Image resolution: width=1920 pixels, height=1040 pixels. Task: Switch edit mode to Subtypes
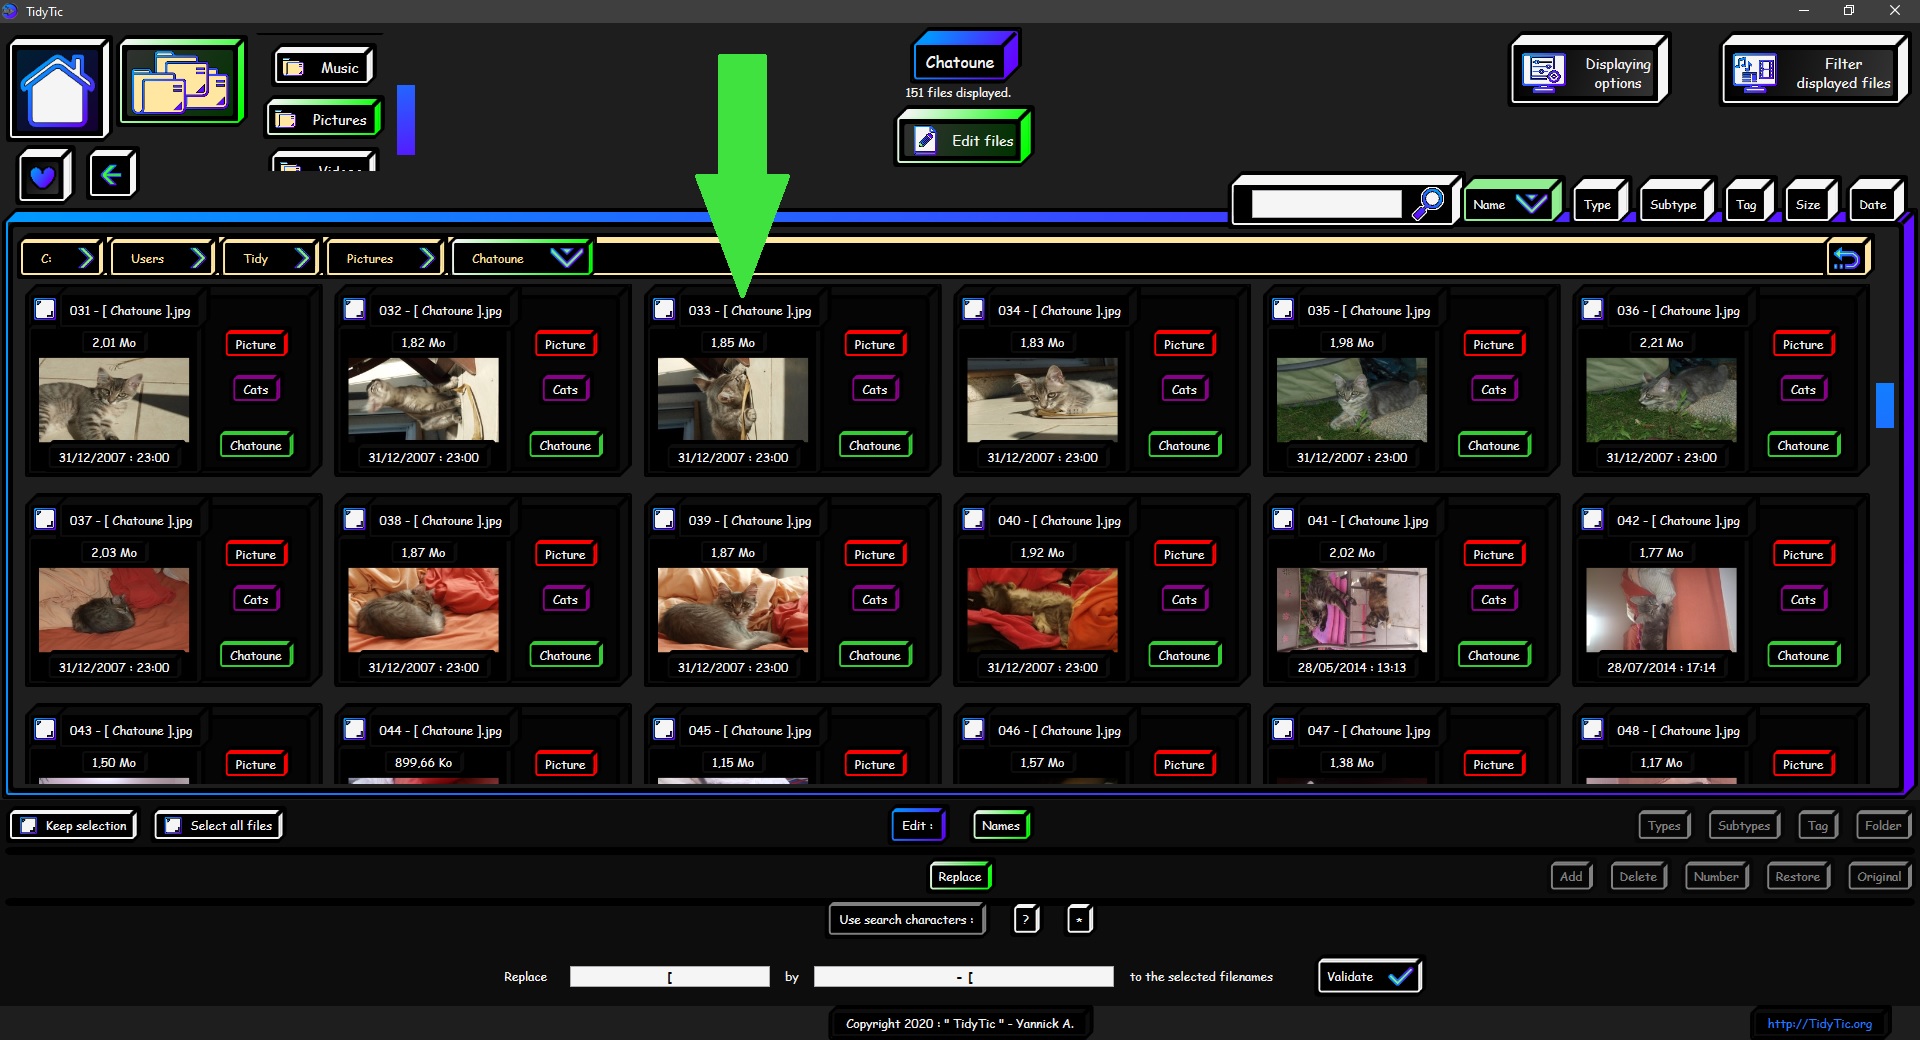coord(1744,825)
